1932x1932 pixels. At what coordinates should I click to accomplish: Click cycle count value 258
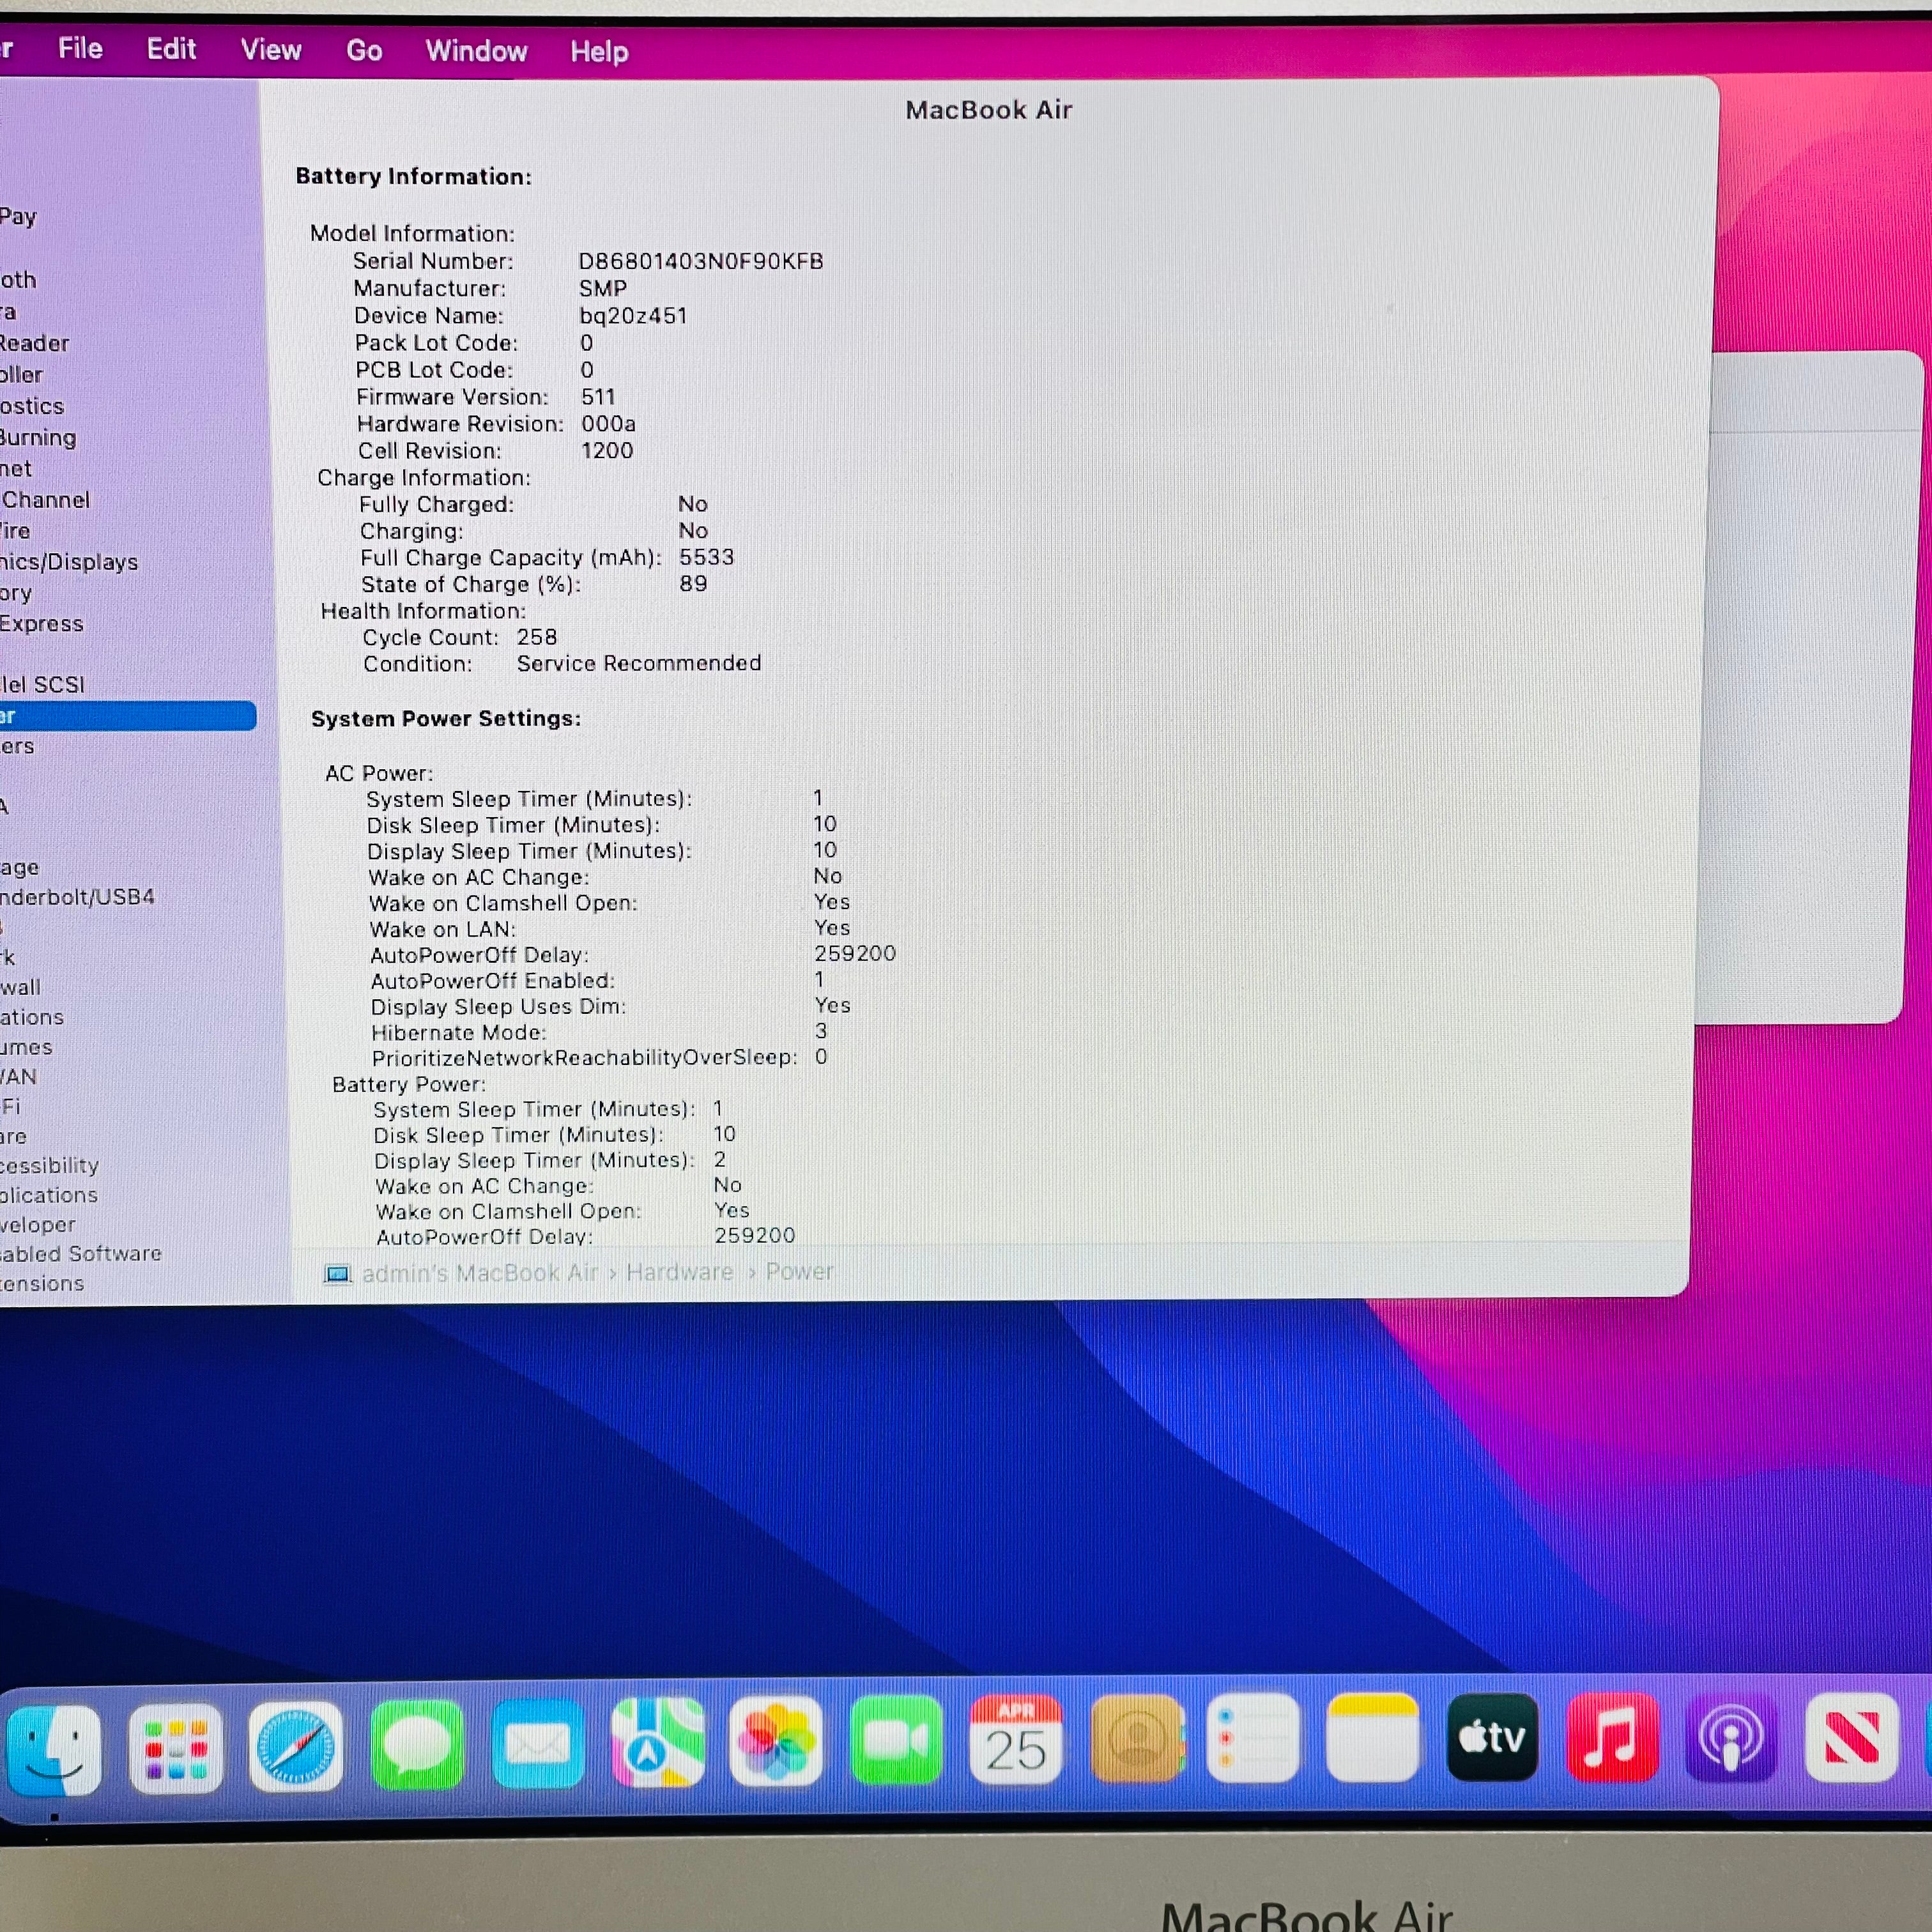(x=537, y=637)
